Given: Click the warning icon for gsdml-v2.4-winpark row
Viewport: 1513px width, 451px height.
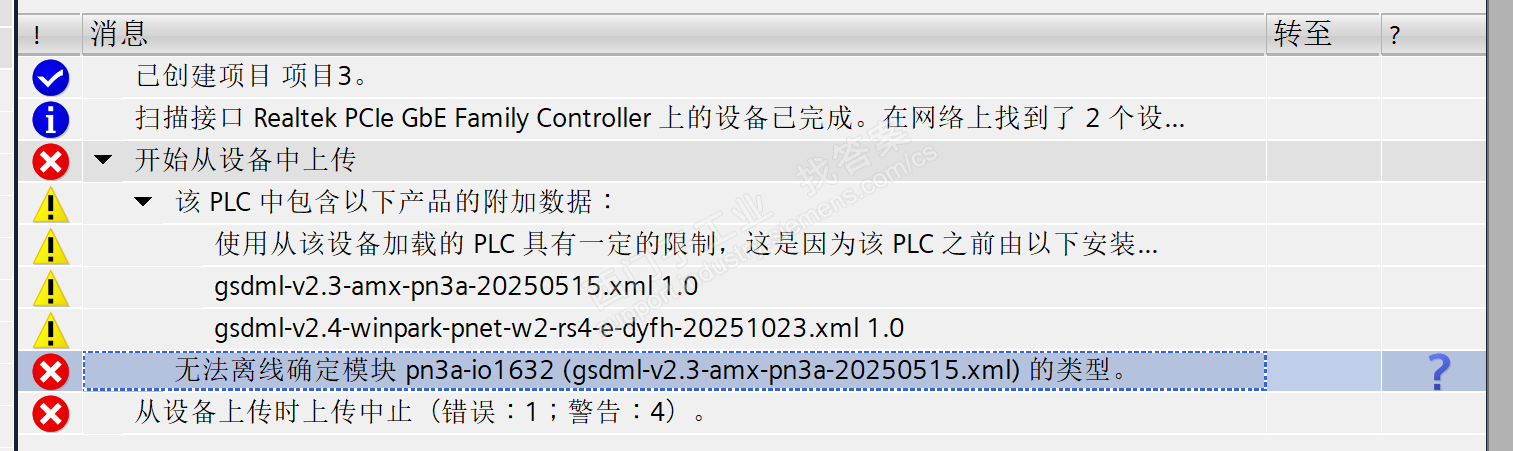Looking at the screenshot, I should 50,329.
